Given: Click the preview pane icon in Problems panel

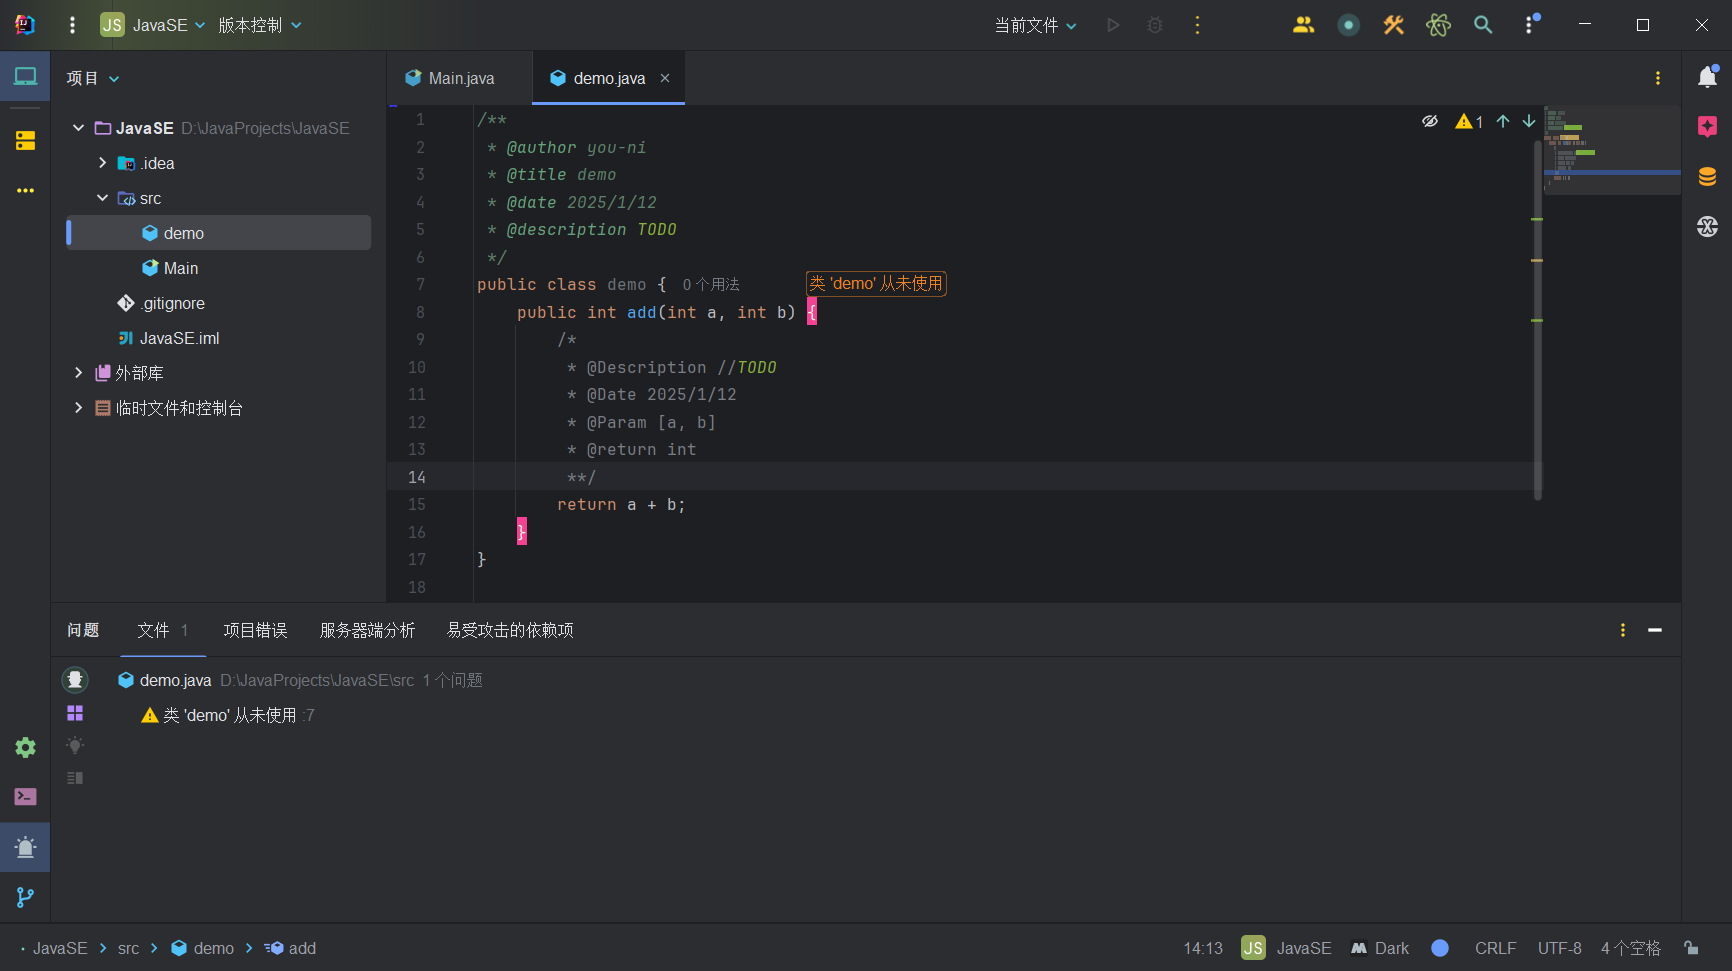Looking at the screenshot, I should [x=75, y=778].
